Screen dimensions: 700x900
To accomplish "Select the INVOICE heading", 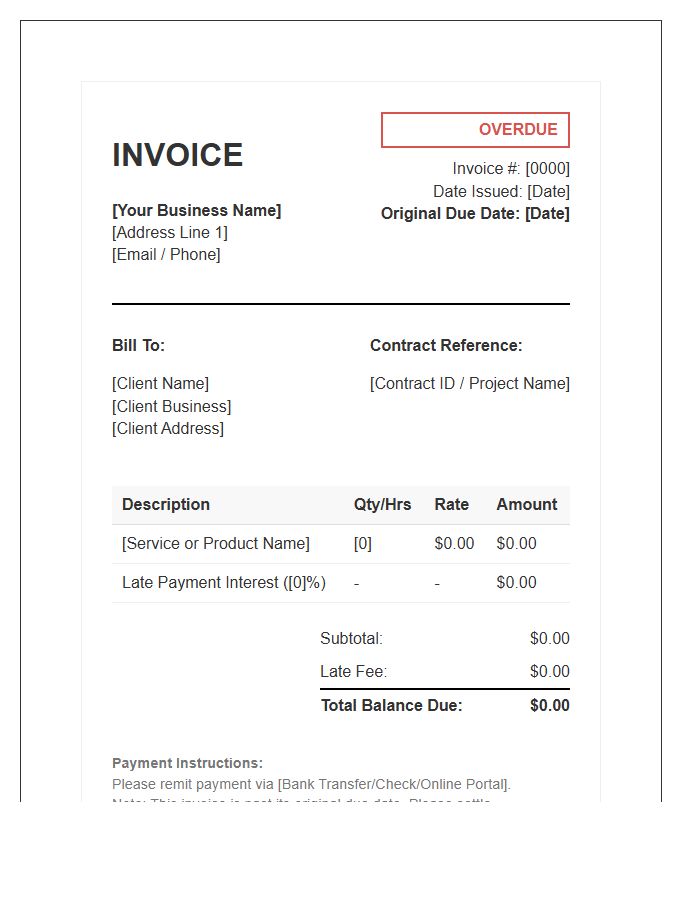I will click(177, 155).
